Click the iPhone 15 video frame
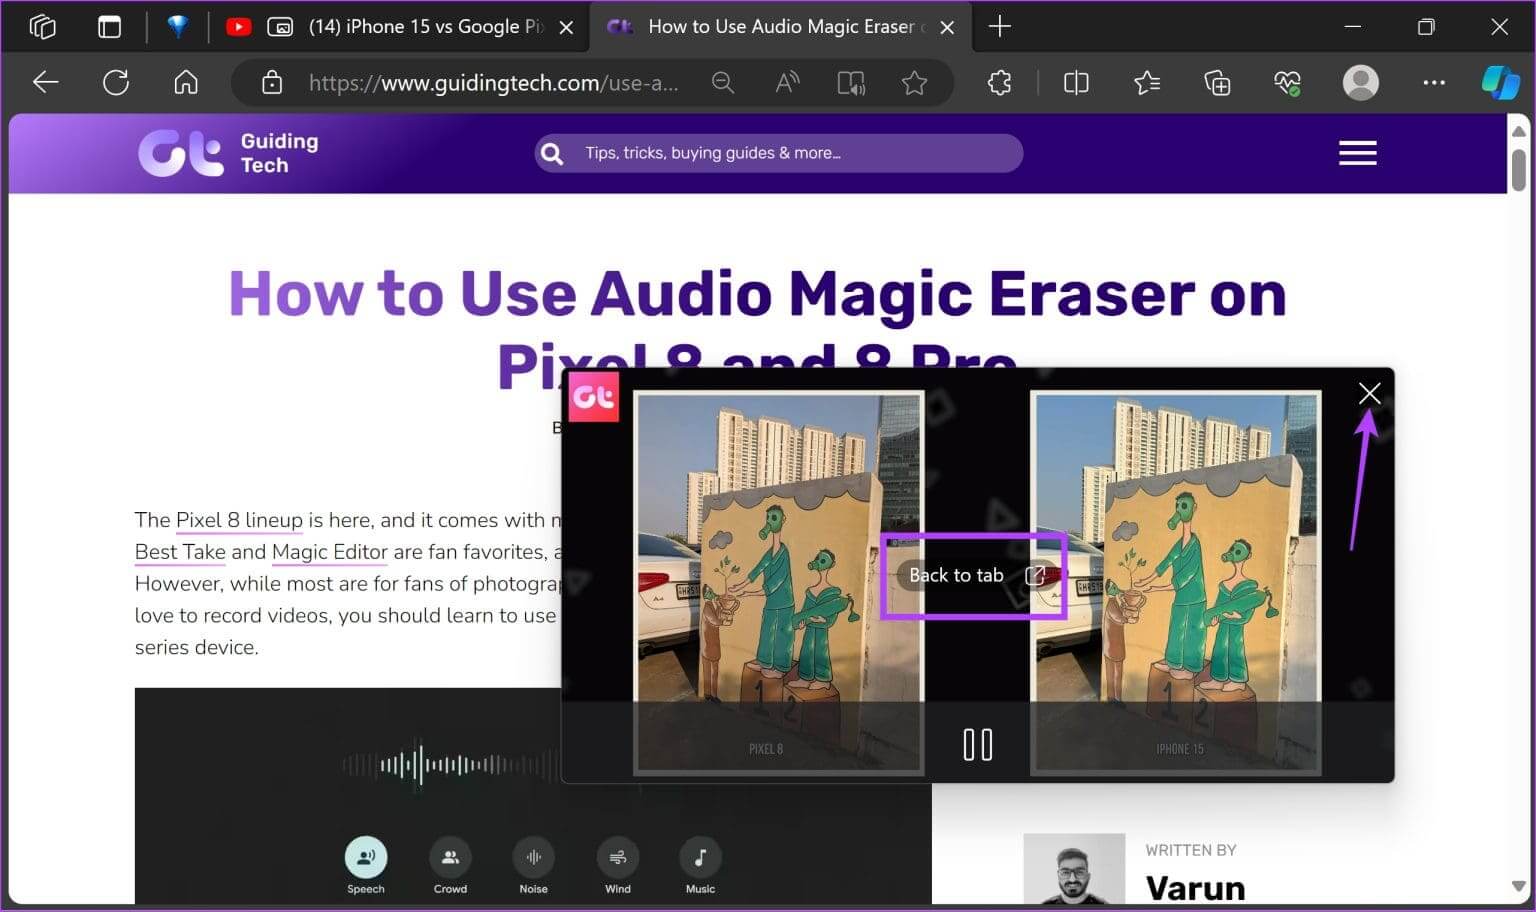The image size is (1536, 912). [x=1176, y=583]
